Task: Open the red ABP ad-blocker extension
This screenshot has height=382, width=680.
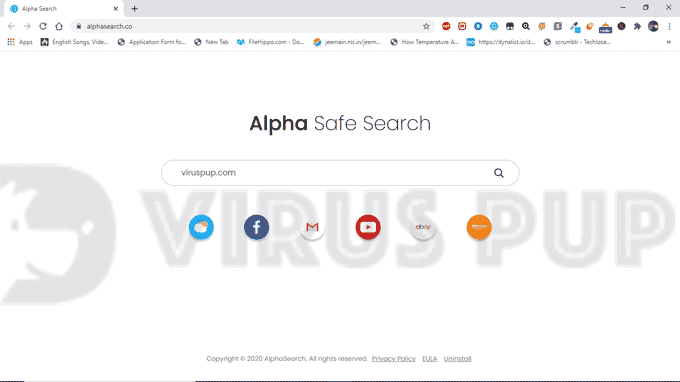Action: point(446,26)
